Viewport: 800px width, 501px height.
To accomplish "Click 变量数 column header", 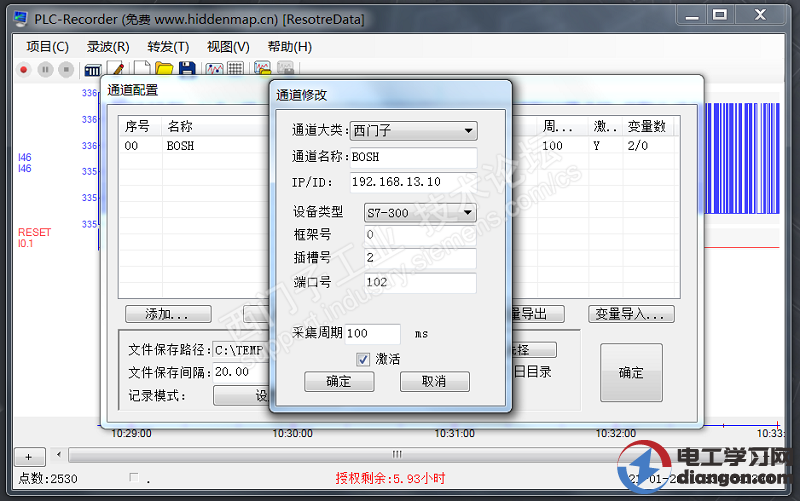I will [x=648, y=127].
